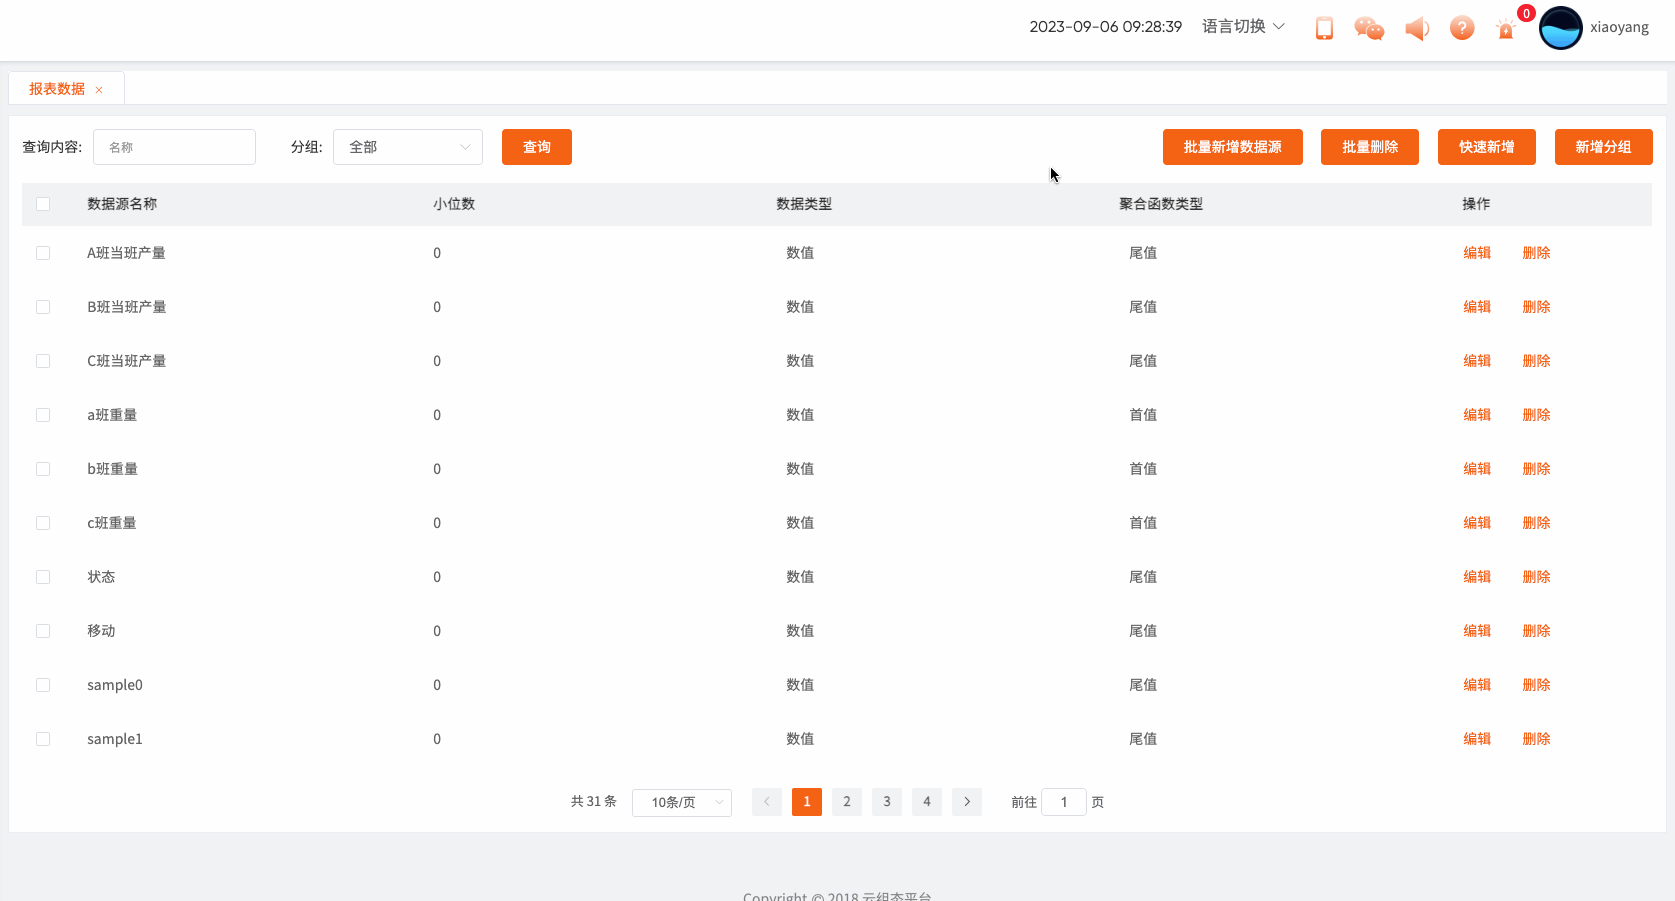Go to previous page arrow
This screenshot has width=1675, height=901.
coord(767,802)
